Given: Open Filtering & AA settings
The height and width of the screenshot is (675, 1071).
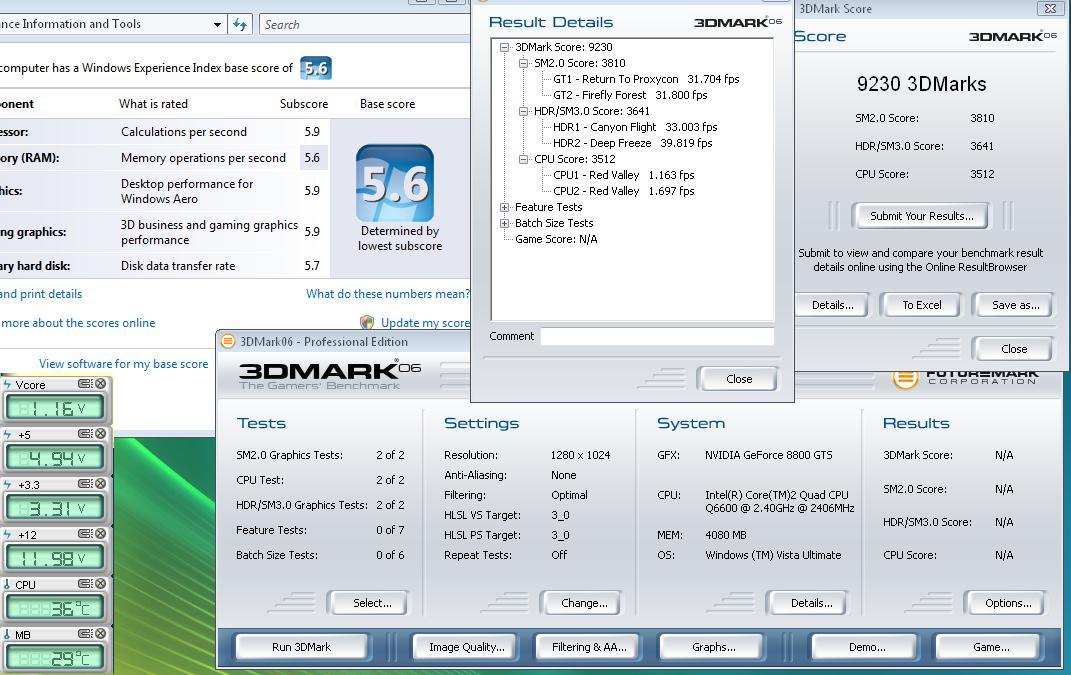Looking at the screenshot, I should pyautogui.click(x=589, y=646).
